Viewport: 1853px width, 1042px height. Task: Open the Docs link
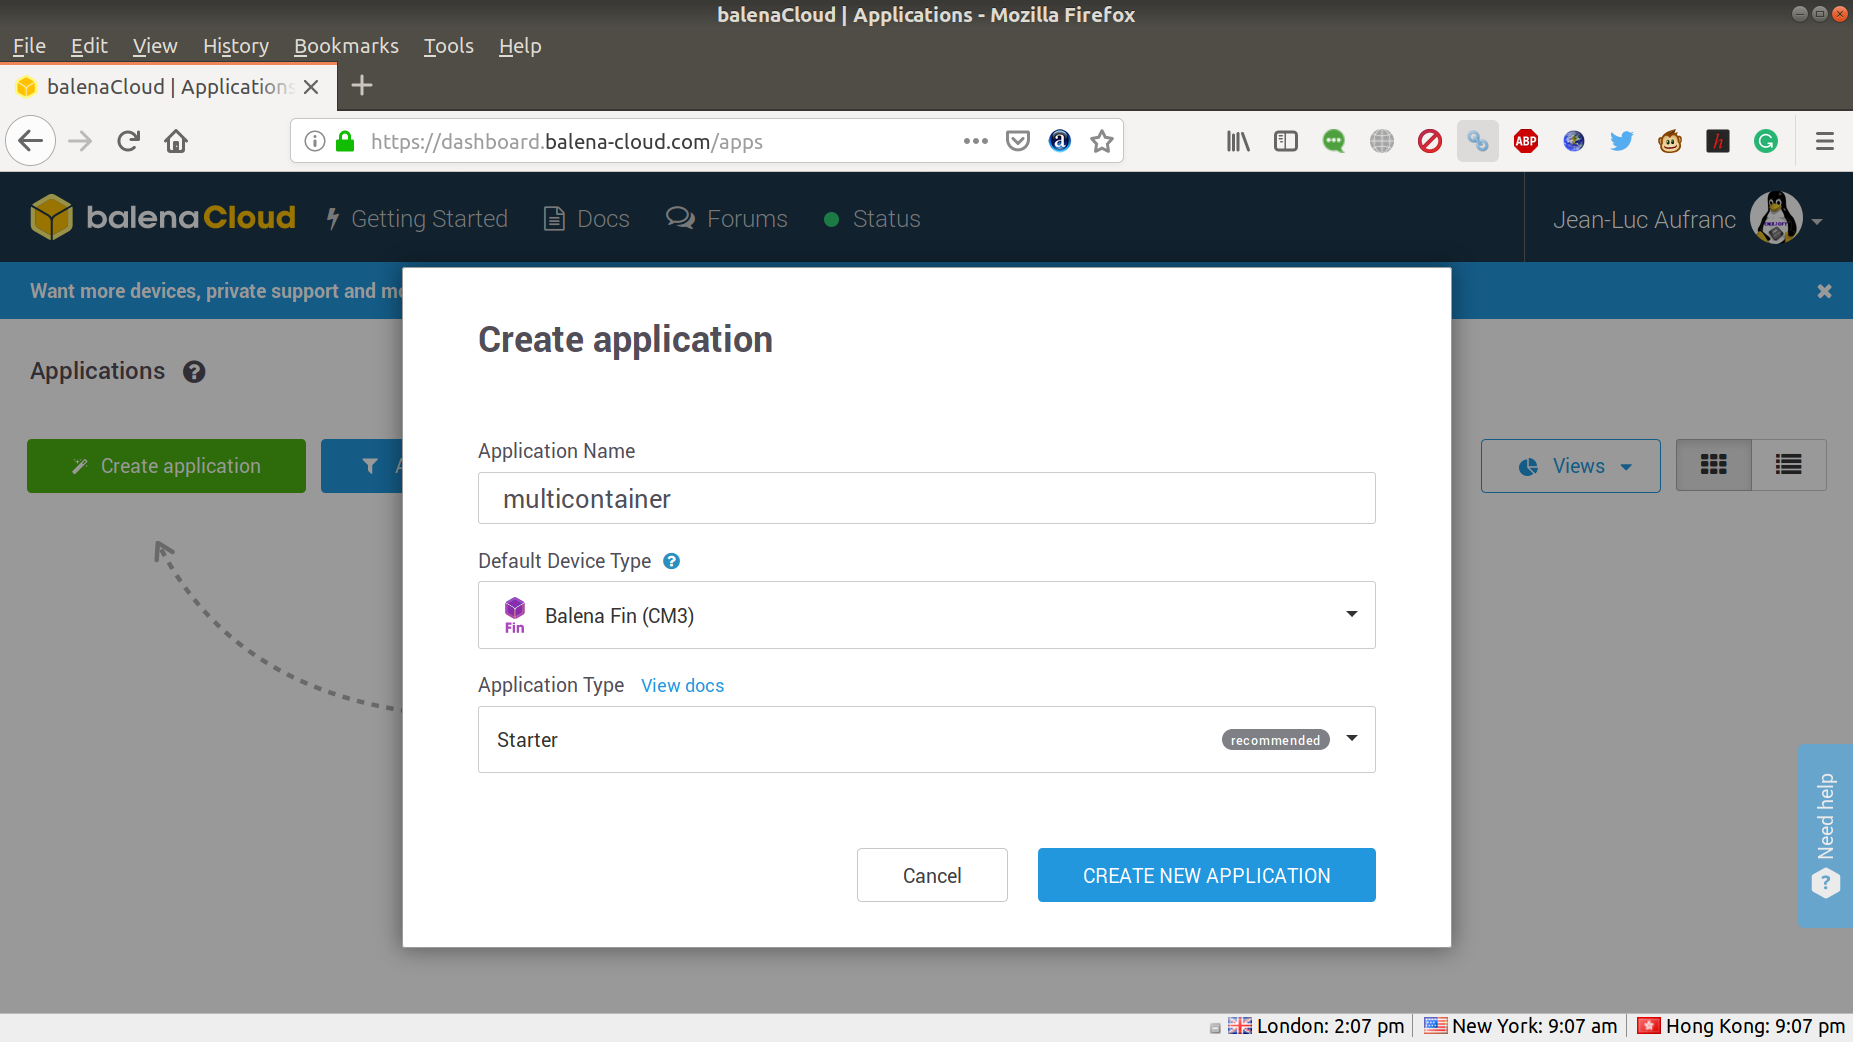(587, 219)
